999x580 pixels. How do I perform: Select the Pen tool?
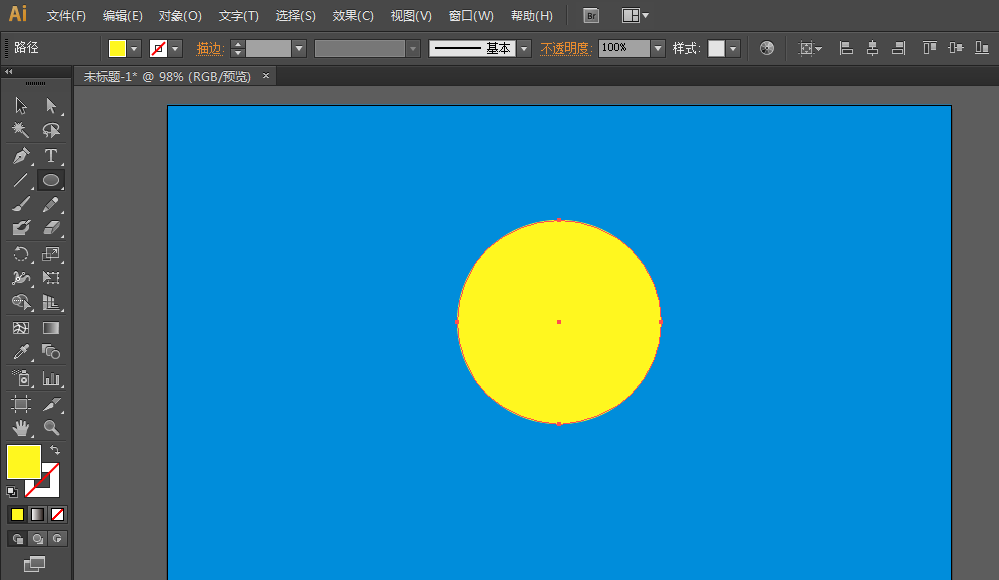[x=20, y=156]
